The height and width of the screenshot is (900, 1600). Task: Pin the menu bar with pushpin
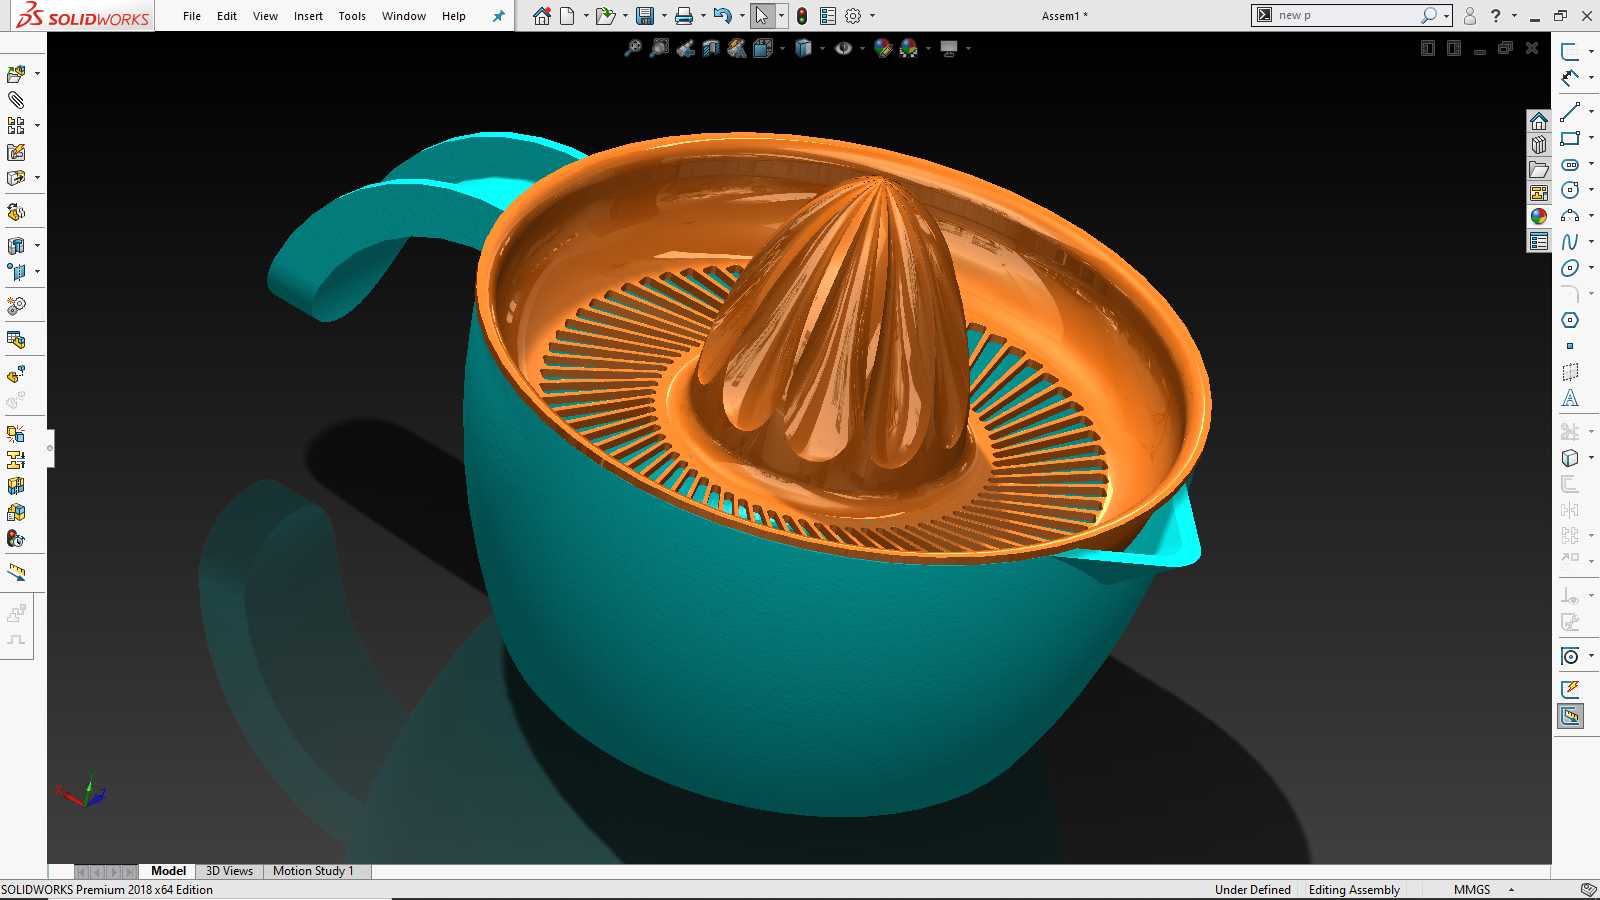pyautogui.click(x=498, y=16)
